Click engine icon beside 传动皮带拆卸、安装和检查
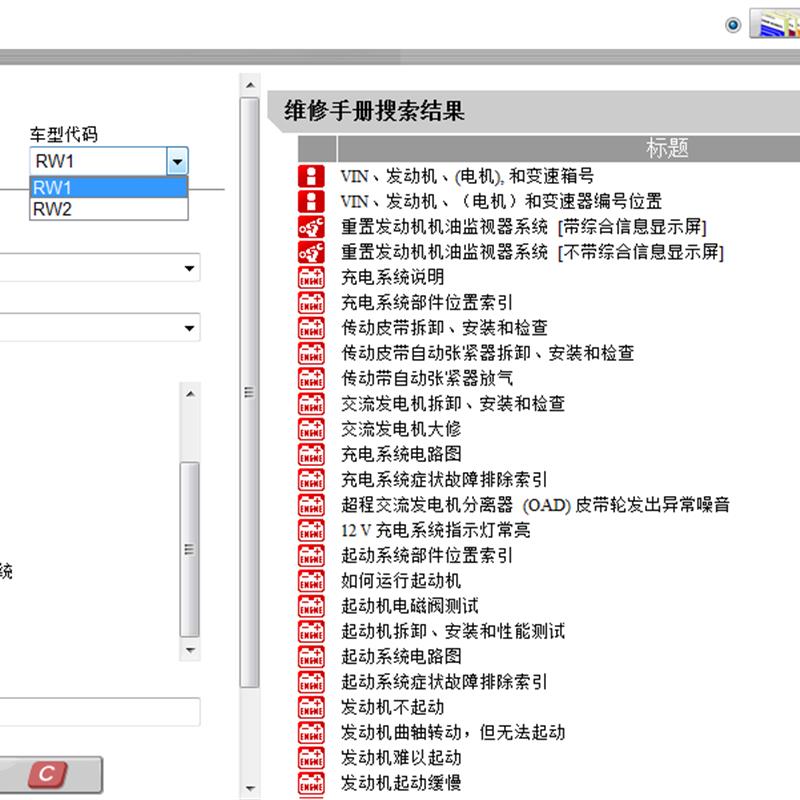The image size is (800, 800). point(311,328)
